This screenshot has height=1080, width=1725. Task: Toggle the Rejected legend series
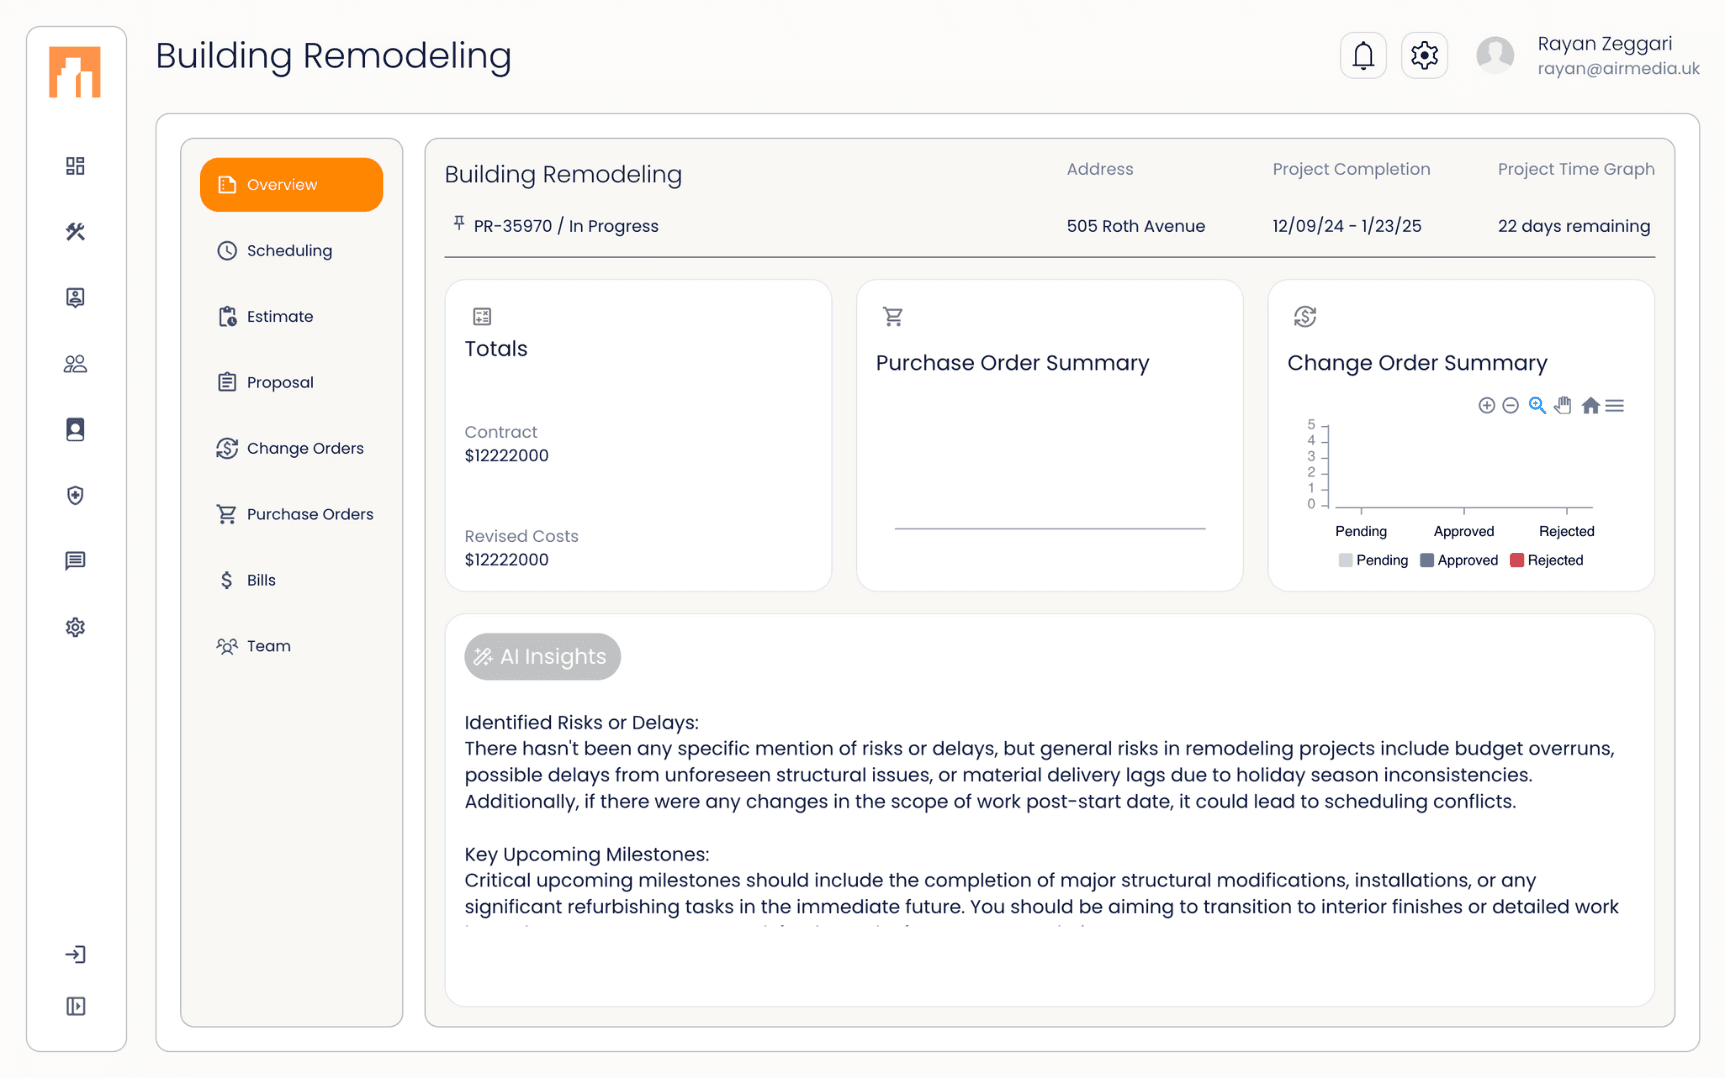point(1547,561)
